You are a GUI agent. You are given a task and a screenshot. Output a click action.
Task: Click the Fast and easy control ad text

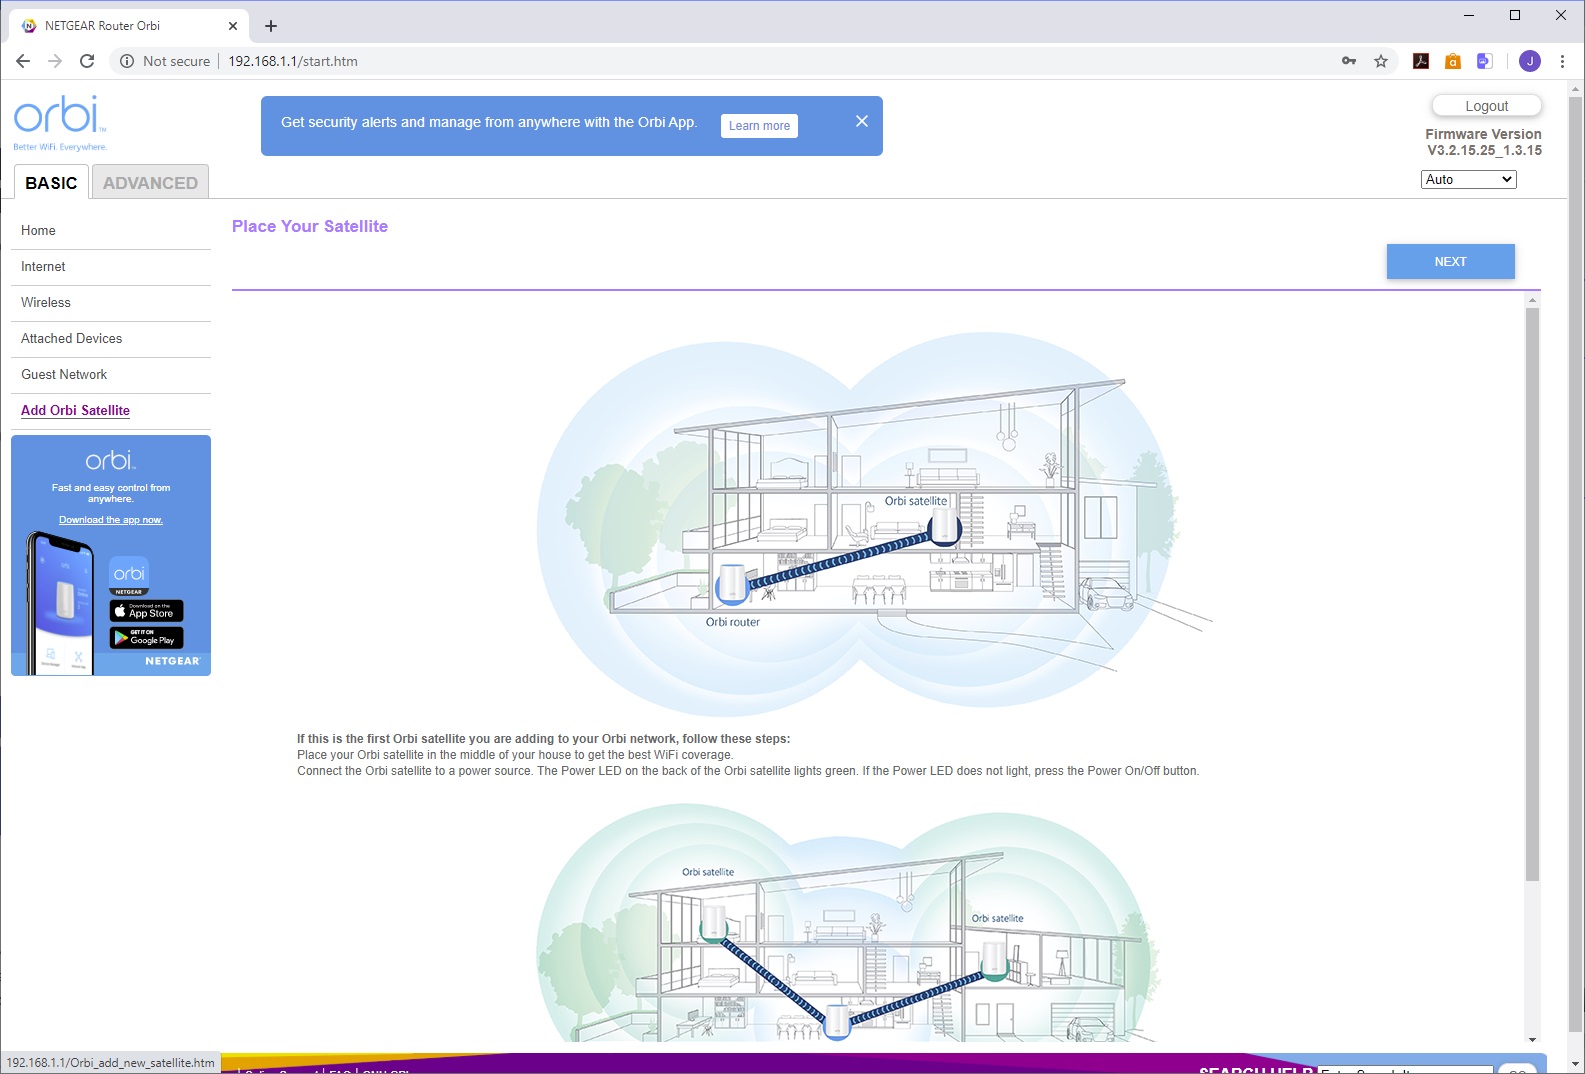111,493
